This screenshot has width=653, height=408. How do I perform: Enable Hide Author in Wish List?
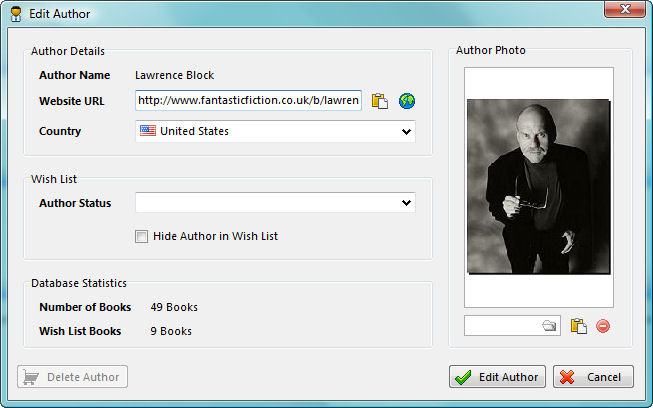(x=141, y=236)
